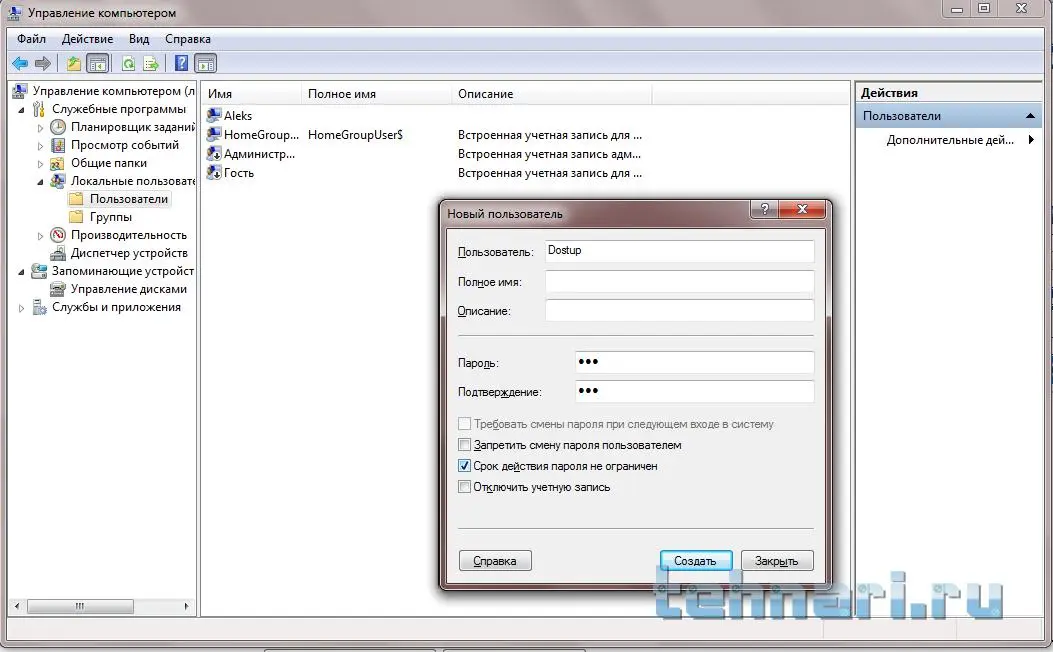
Task: Click the Встроенная учетная запись адм... description
Action: click(549, 154)
